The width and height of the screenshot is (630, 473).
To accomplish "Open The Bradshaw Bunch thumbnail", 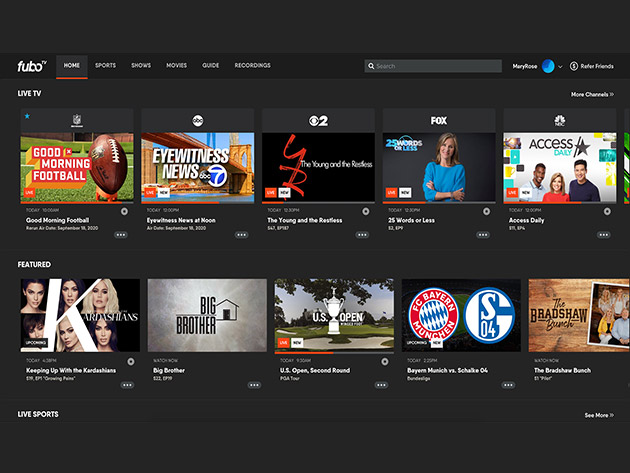I will pyautogui.click(x=579, y=315).
